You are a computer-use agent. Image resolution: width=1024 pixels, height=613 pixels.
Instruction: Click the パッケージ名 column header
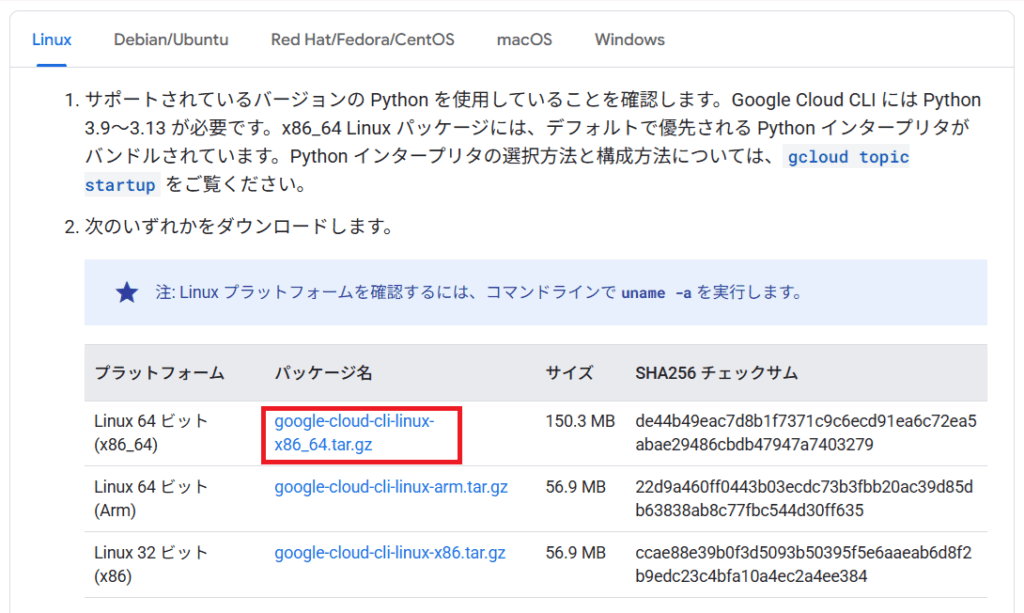click(323, 373)
